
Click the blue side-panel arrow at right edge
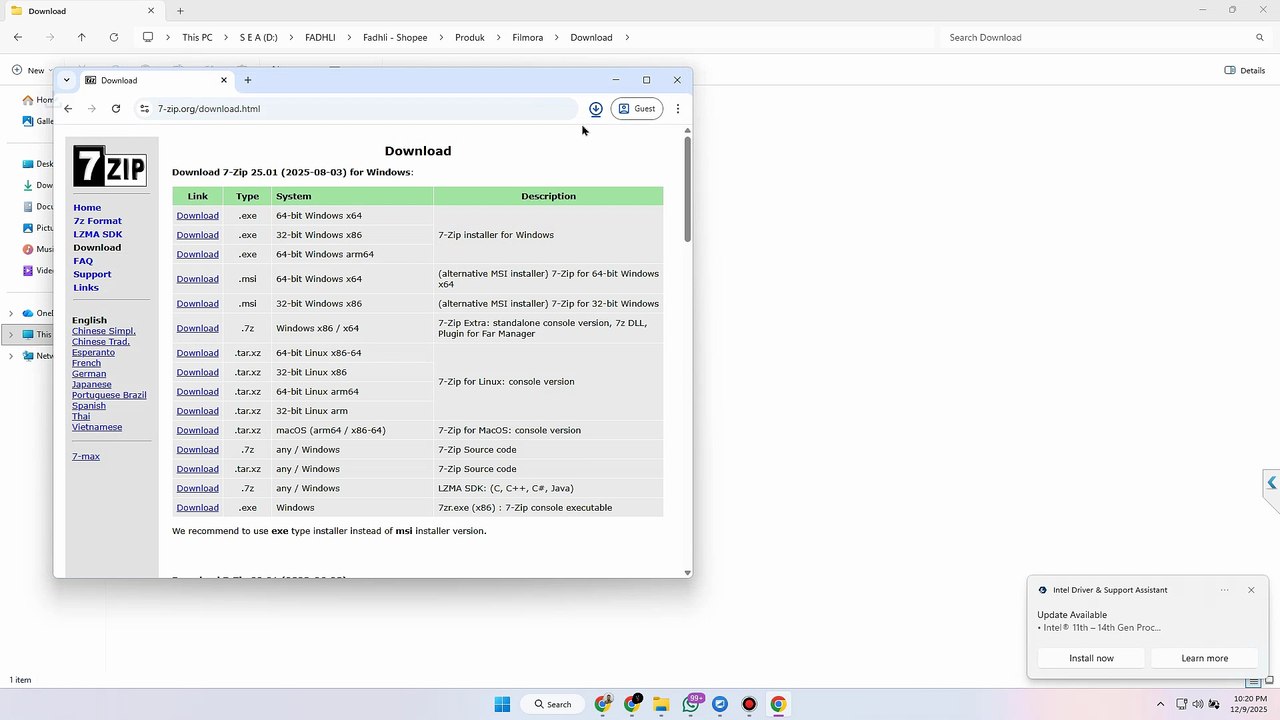click(x=1271, y=483)
